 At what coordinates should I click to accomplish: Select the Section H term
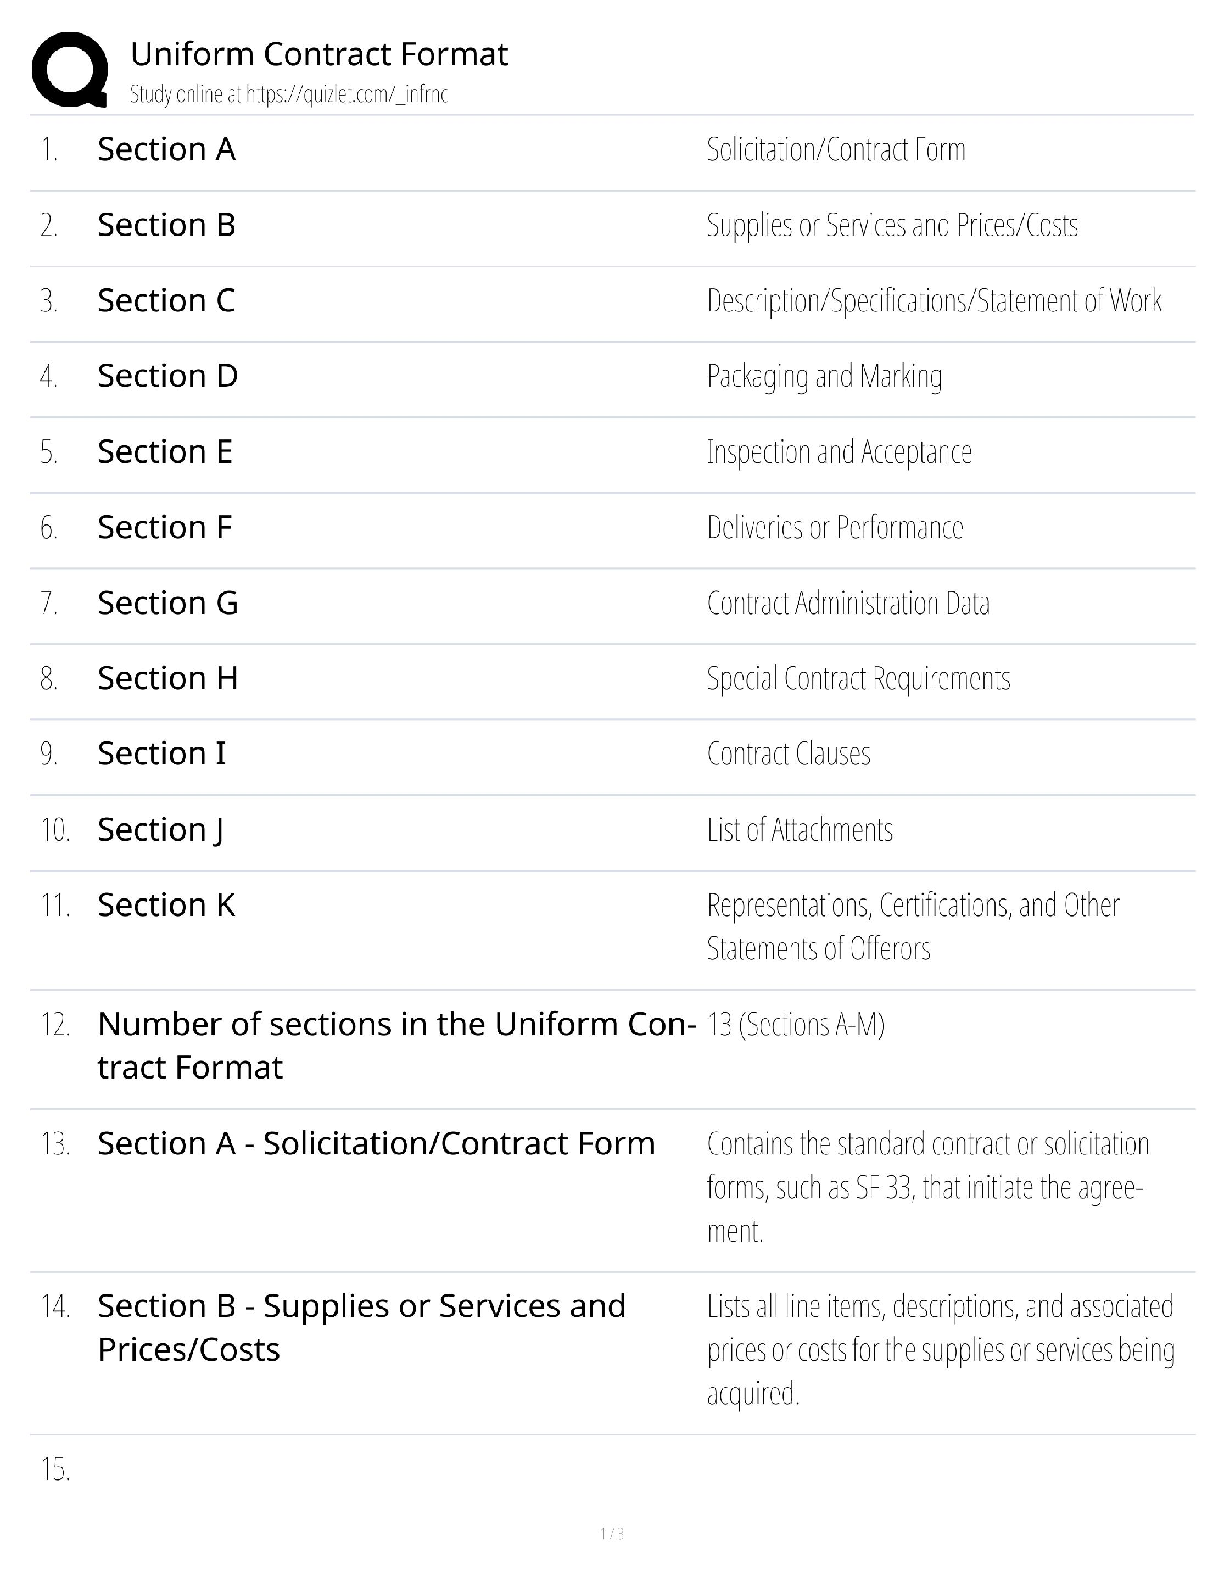(167, 679)
